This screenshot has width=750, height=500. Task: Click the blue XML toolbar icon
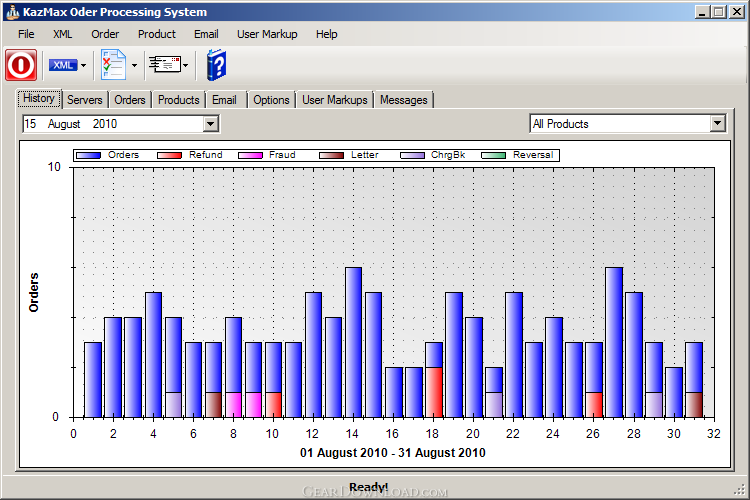coord(63,65)
